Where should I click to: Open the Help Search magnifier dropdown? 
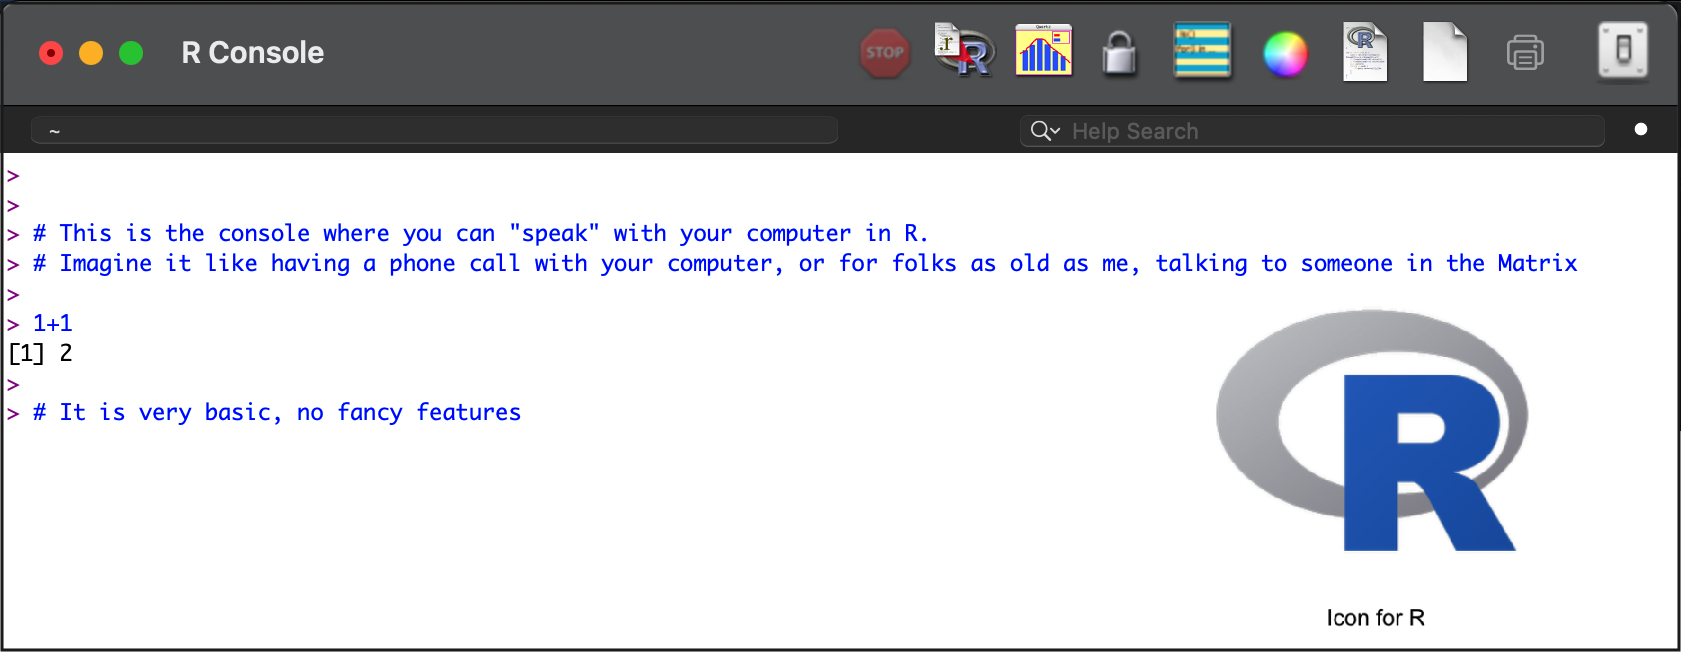click(1045, 131)
